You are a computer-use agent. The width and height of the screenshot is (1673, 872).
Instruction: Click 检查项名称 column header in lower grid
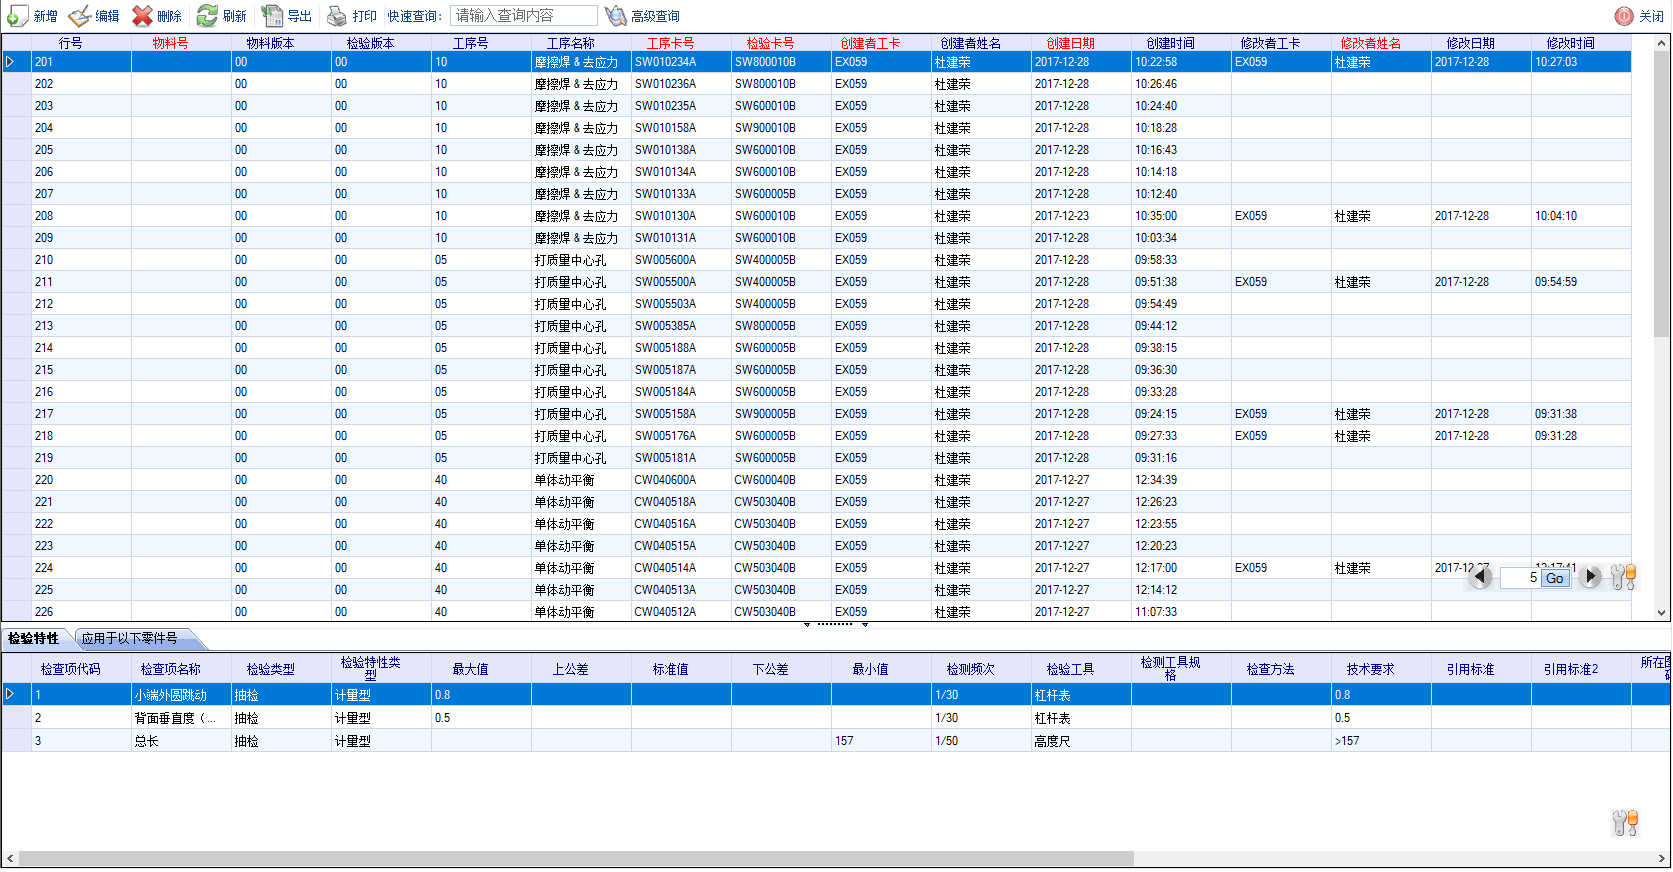(170, 669)
